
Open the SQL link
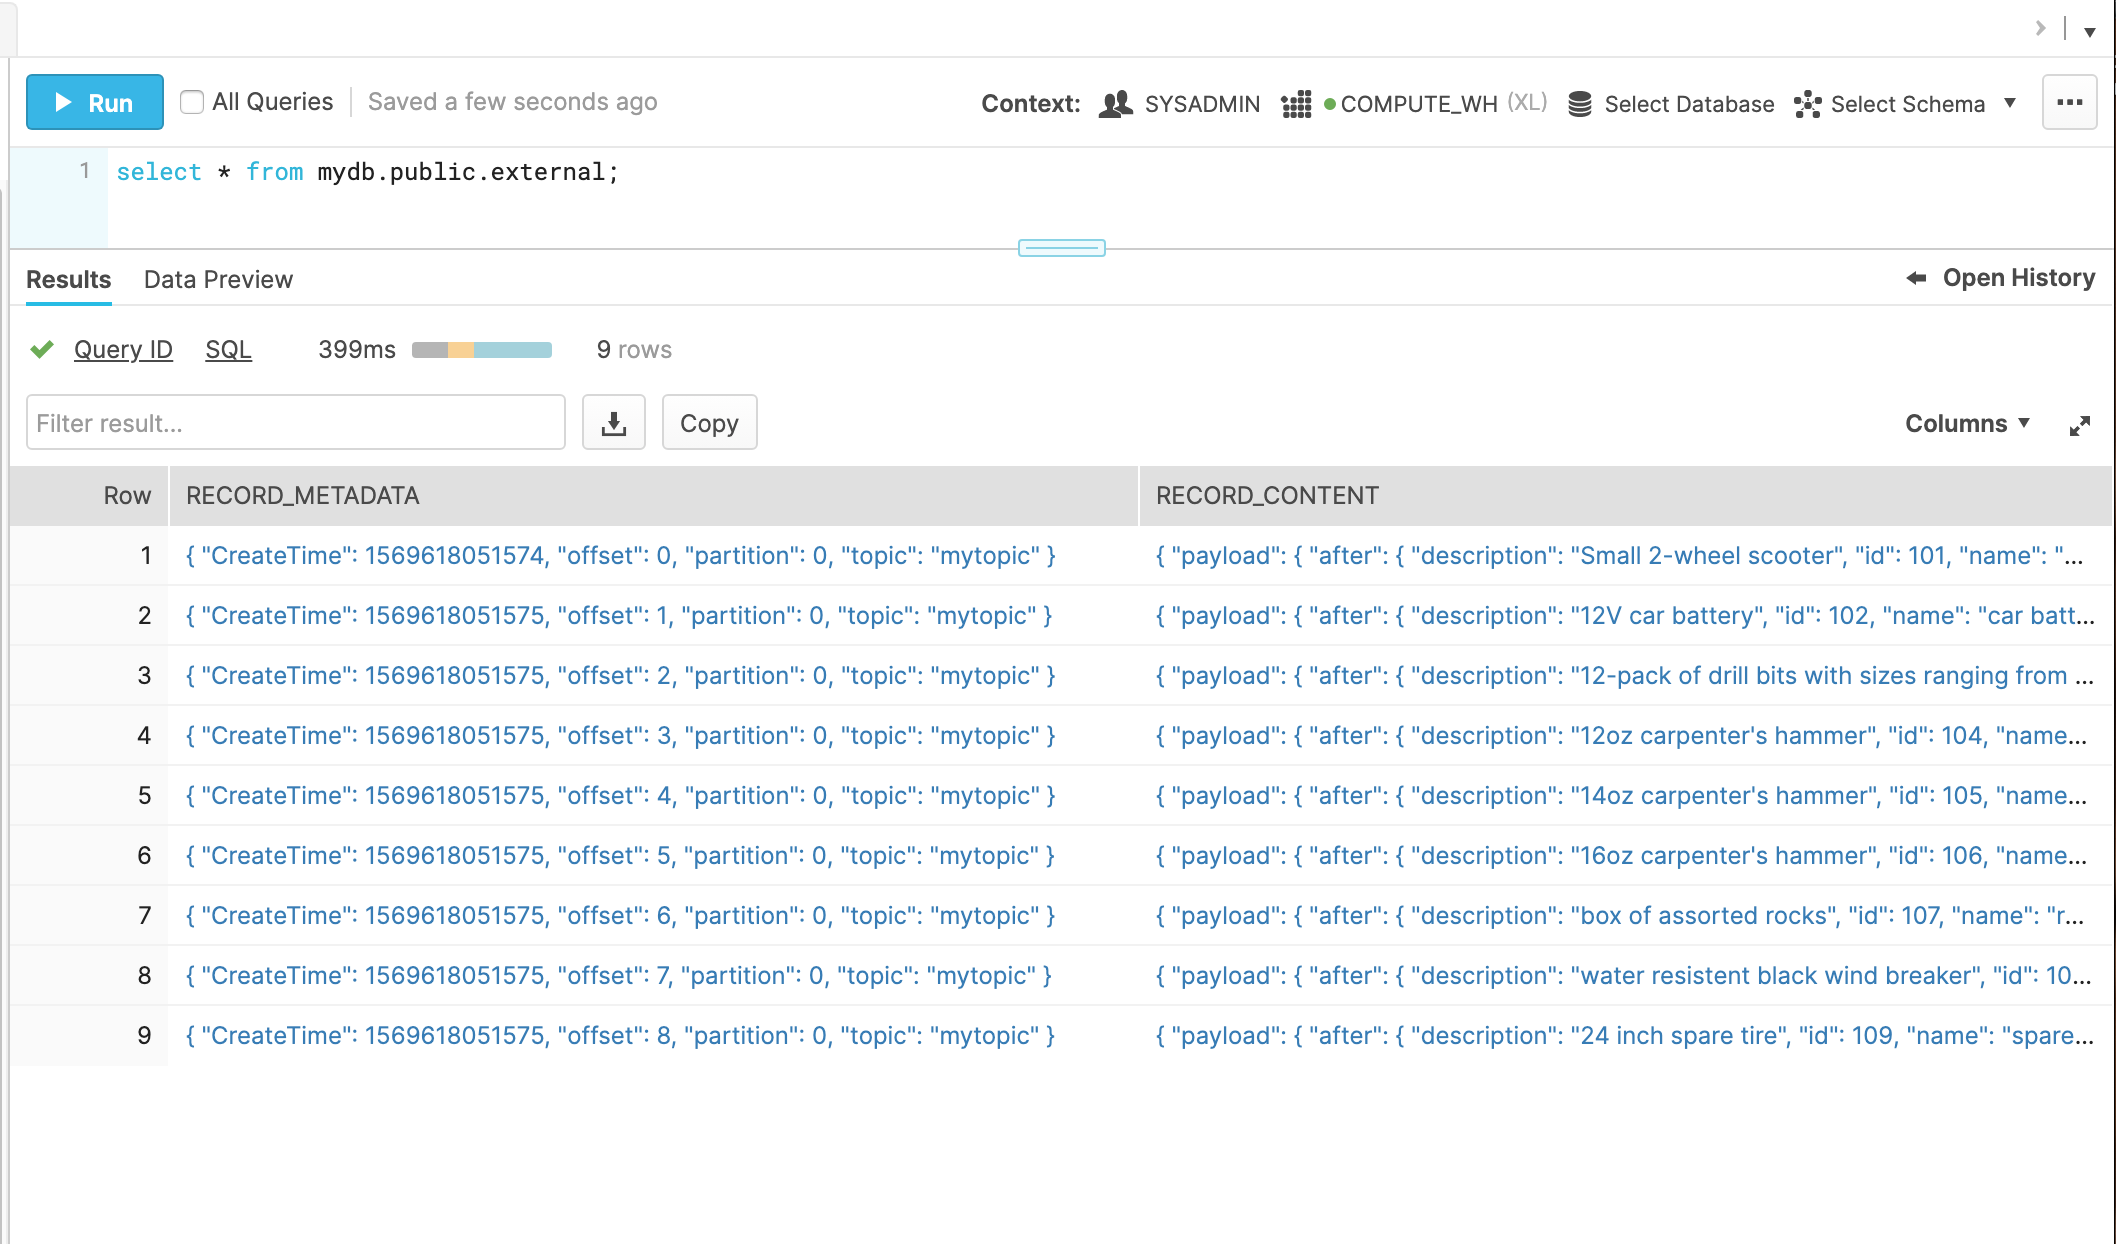(228, 349)
